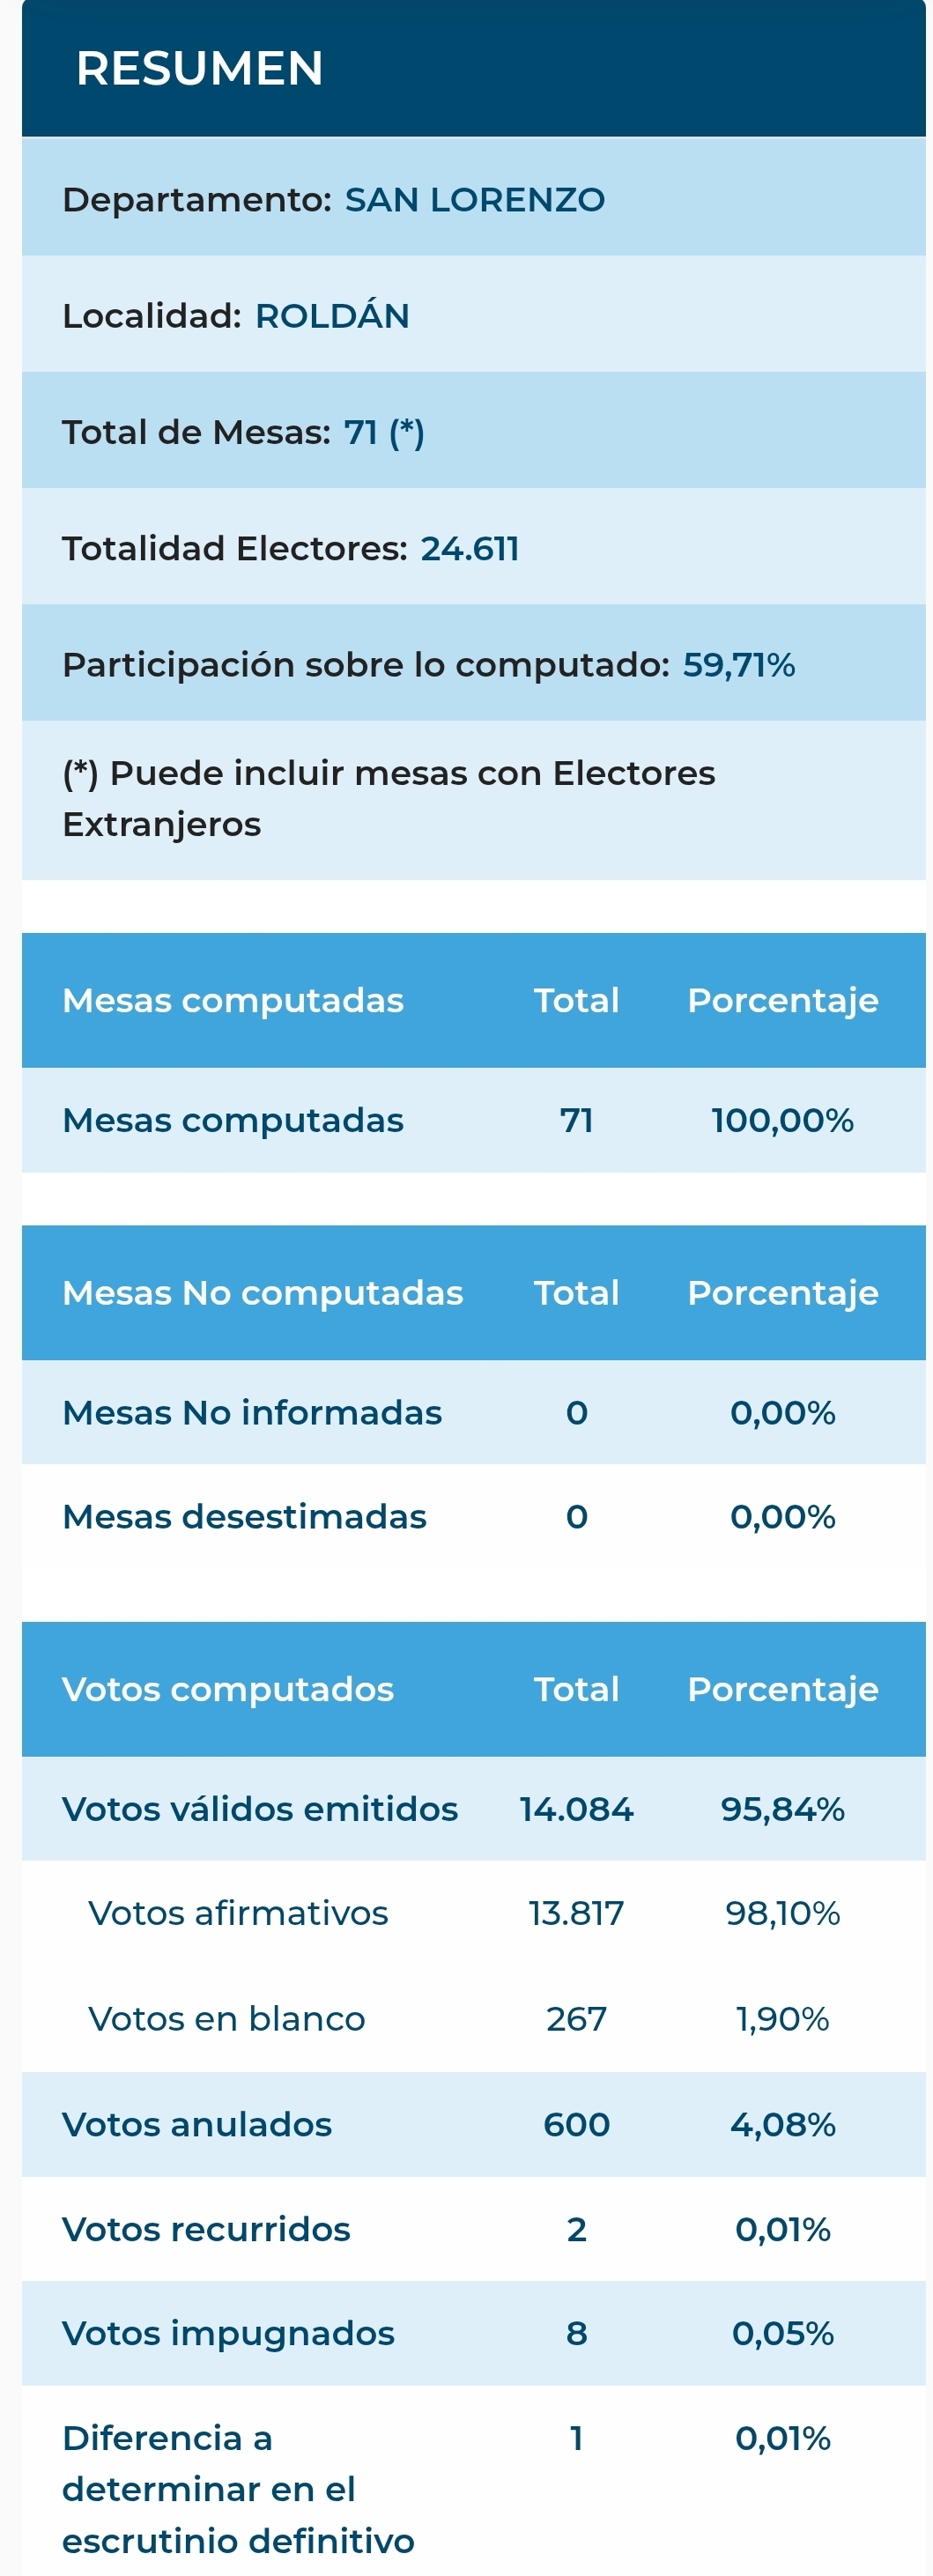Click the participation percentage 59,71%

pyautogui.click(x=738, y=664)
